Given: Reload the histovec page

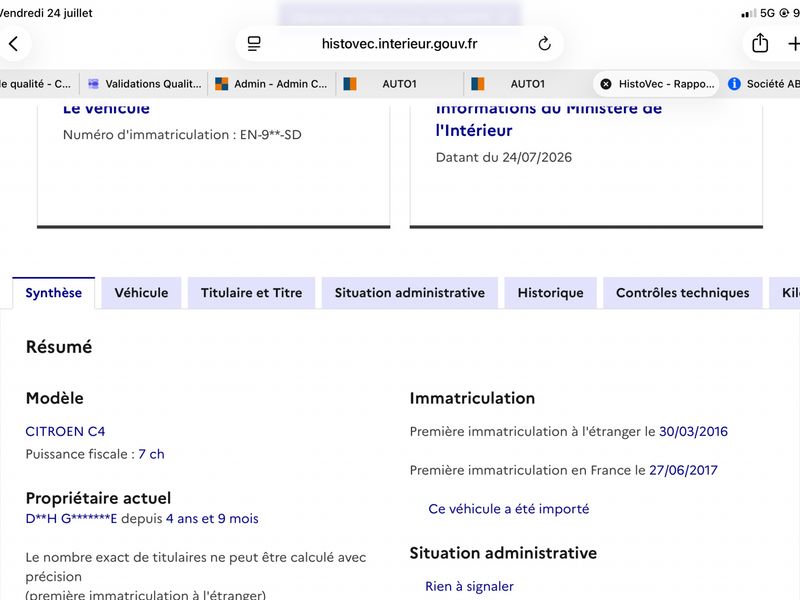Looking at the screenshot, I should click(x=544, y=44).
